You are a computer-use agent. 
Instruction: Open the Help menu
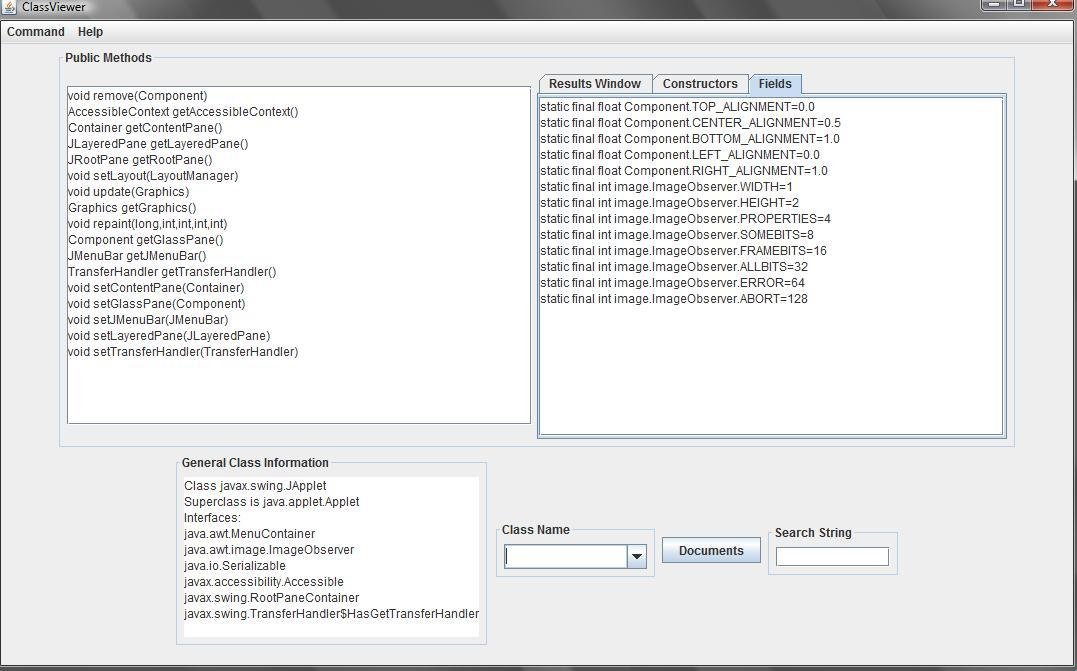point(90,31)
